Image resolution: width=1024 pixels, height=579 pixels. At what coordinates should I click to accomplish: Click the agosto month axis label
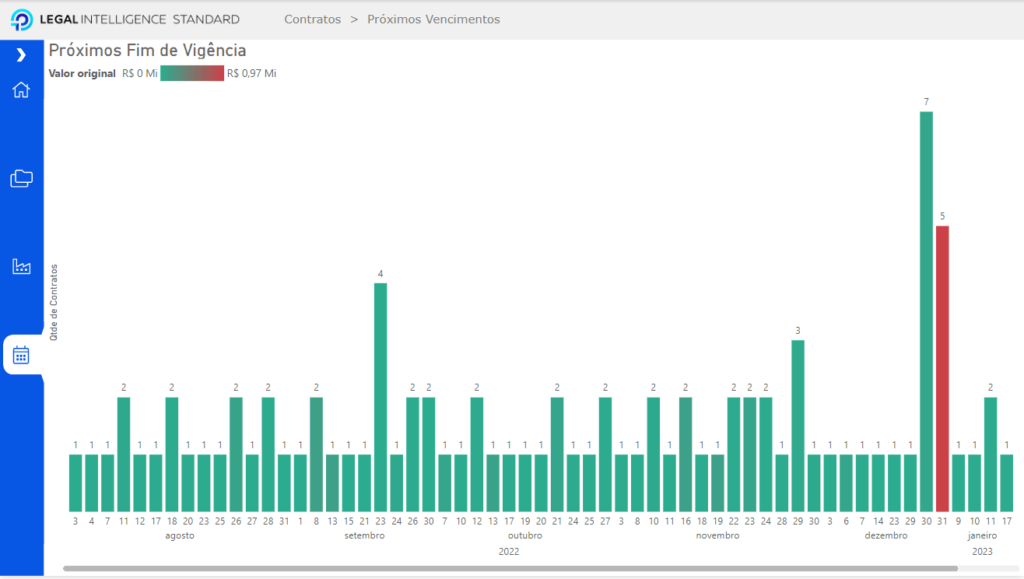180,536
